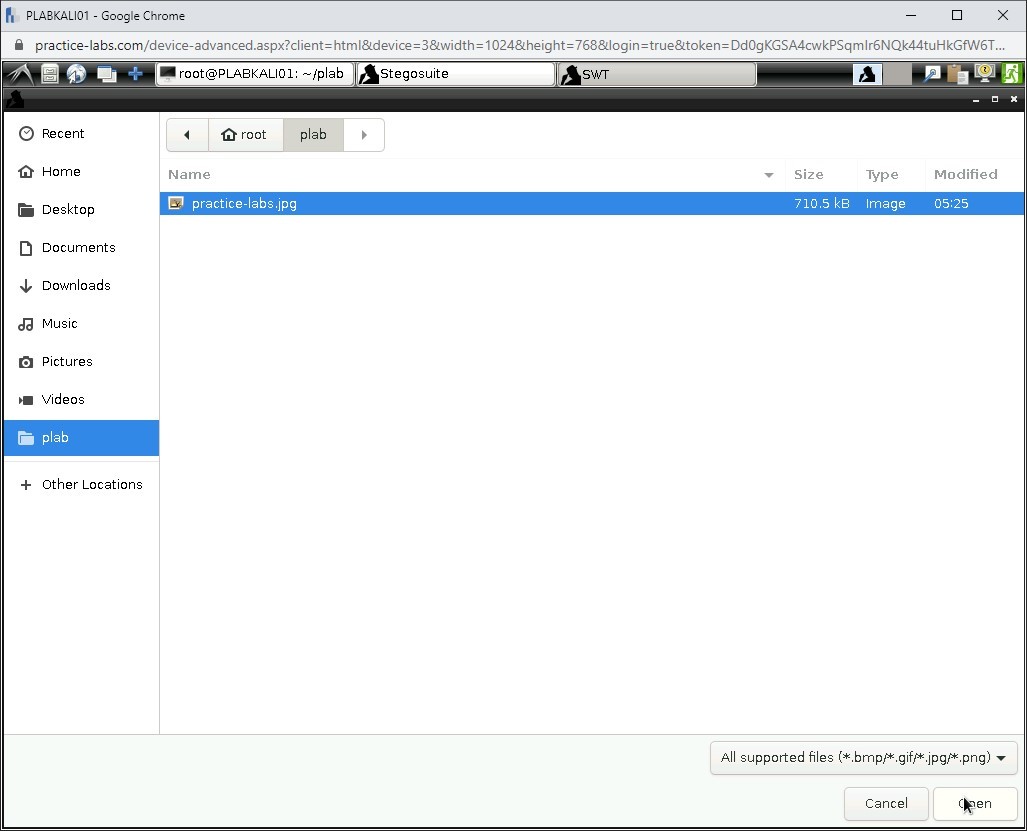
Task: Select the practice-labs.jpg image file
Action: [244, 203]
